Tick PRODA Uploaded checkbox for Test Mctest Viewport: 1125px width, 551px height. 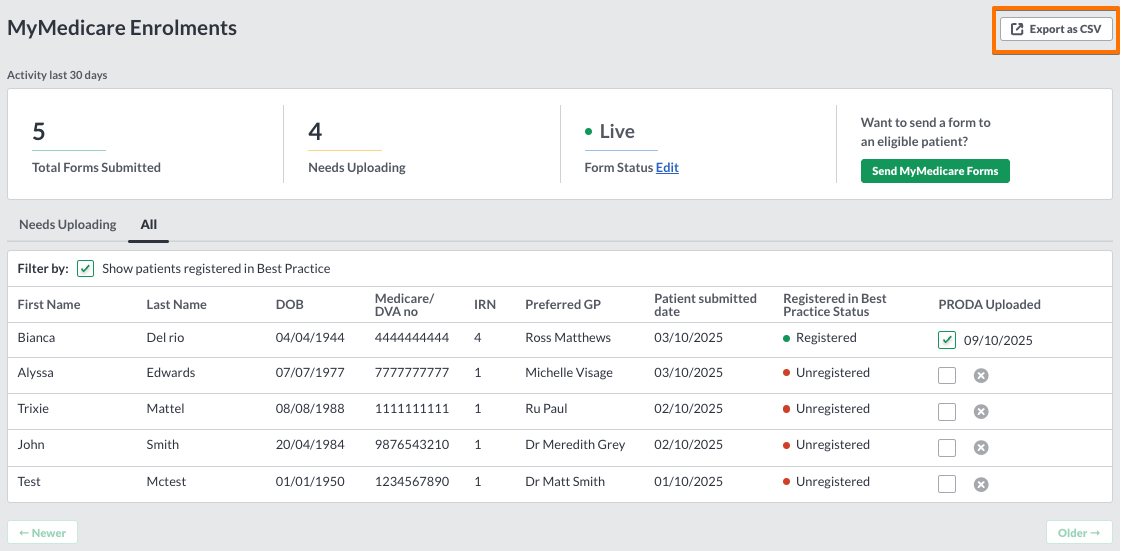pos(947,484)
